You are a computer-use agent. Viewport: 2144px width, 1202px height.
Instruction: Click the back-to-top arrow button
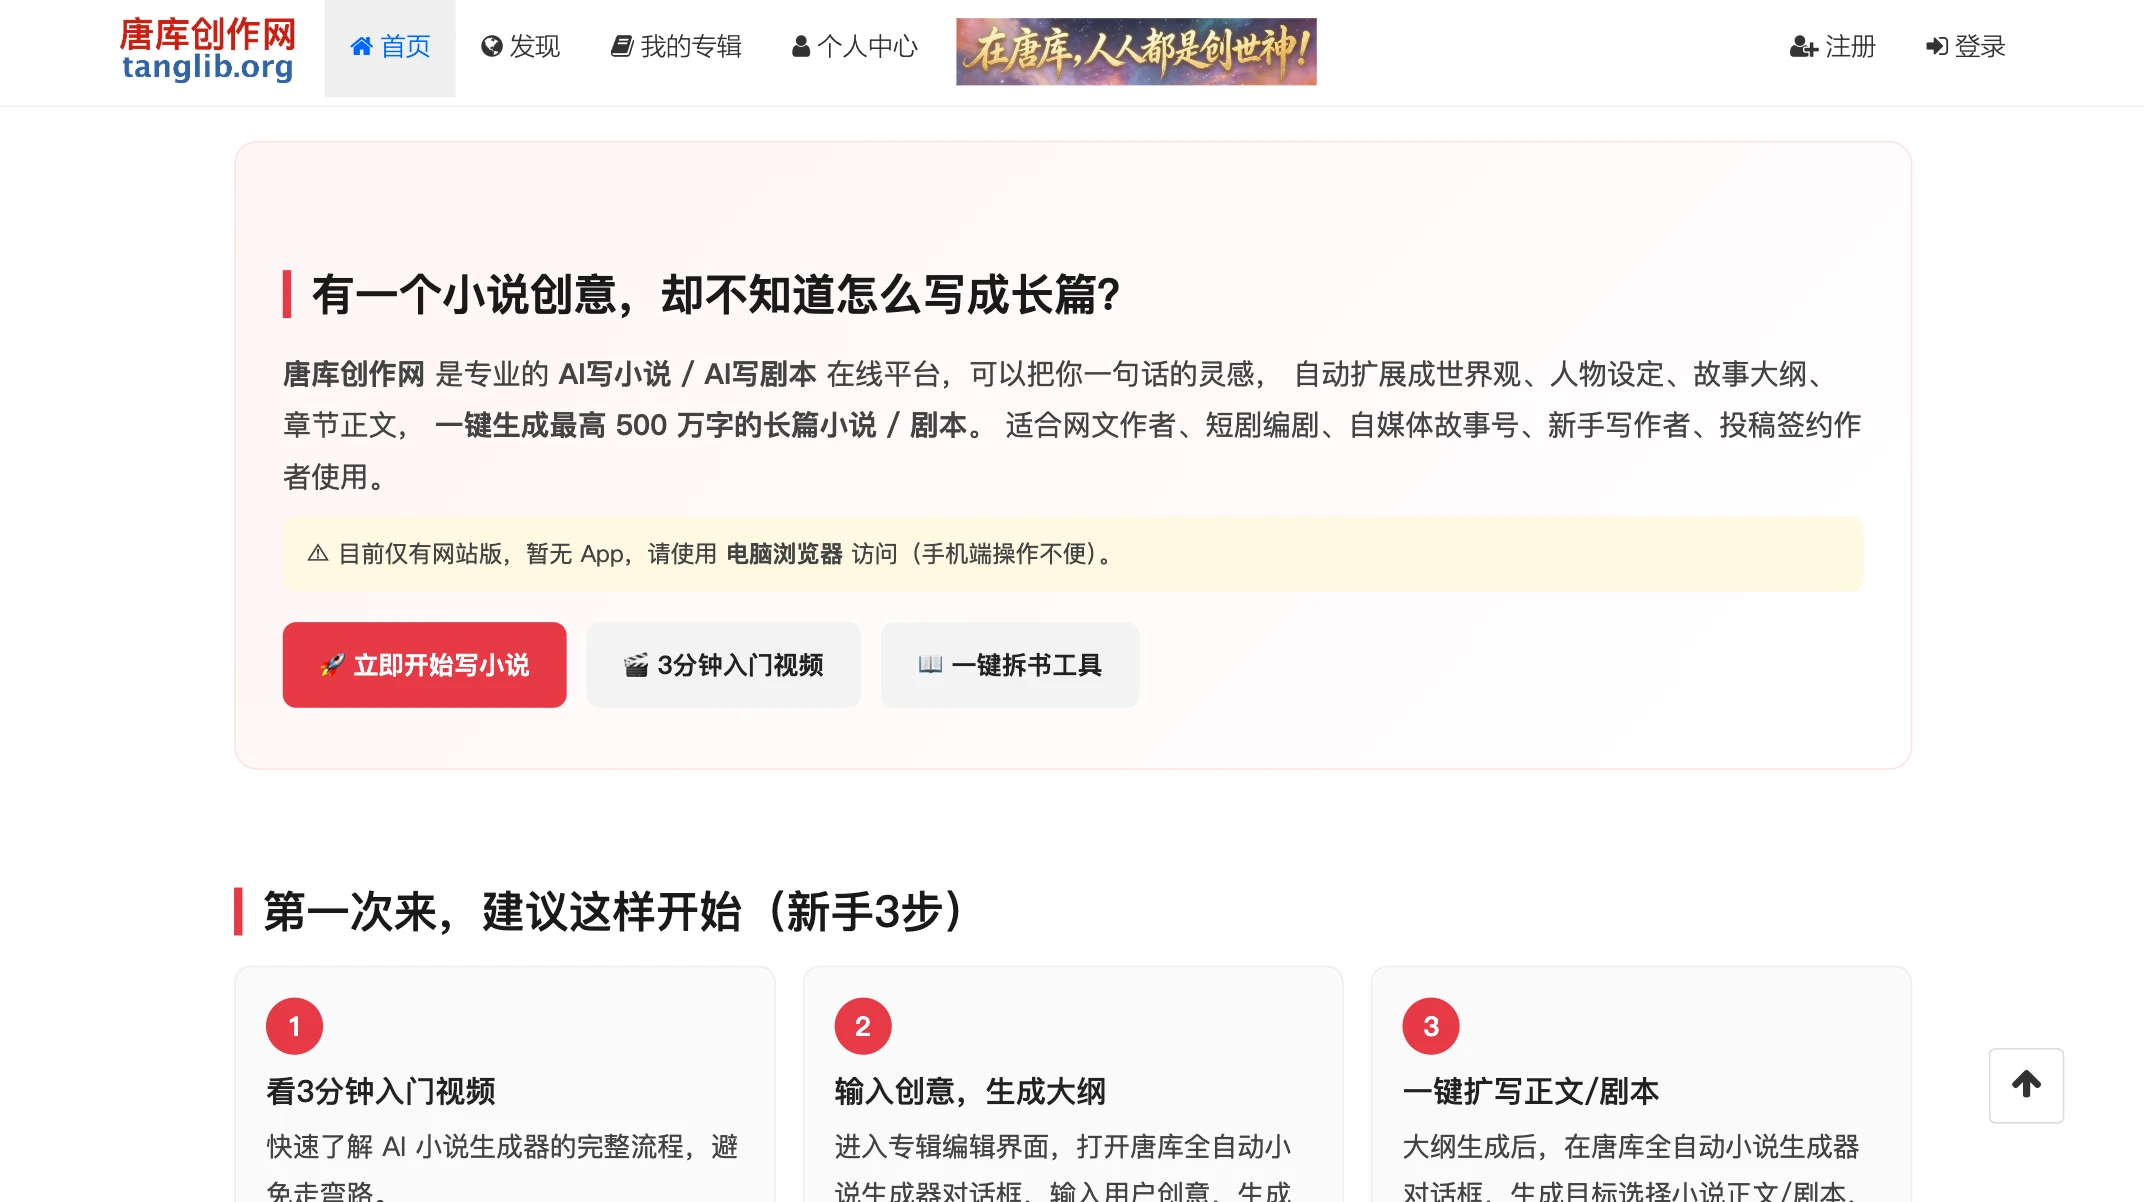pos(2026,1085)
